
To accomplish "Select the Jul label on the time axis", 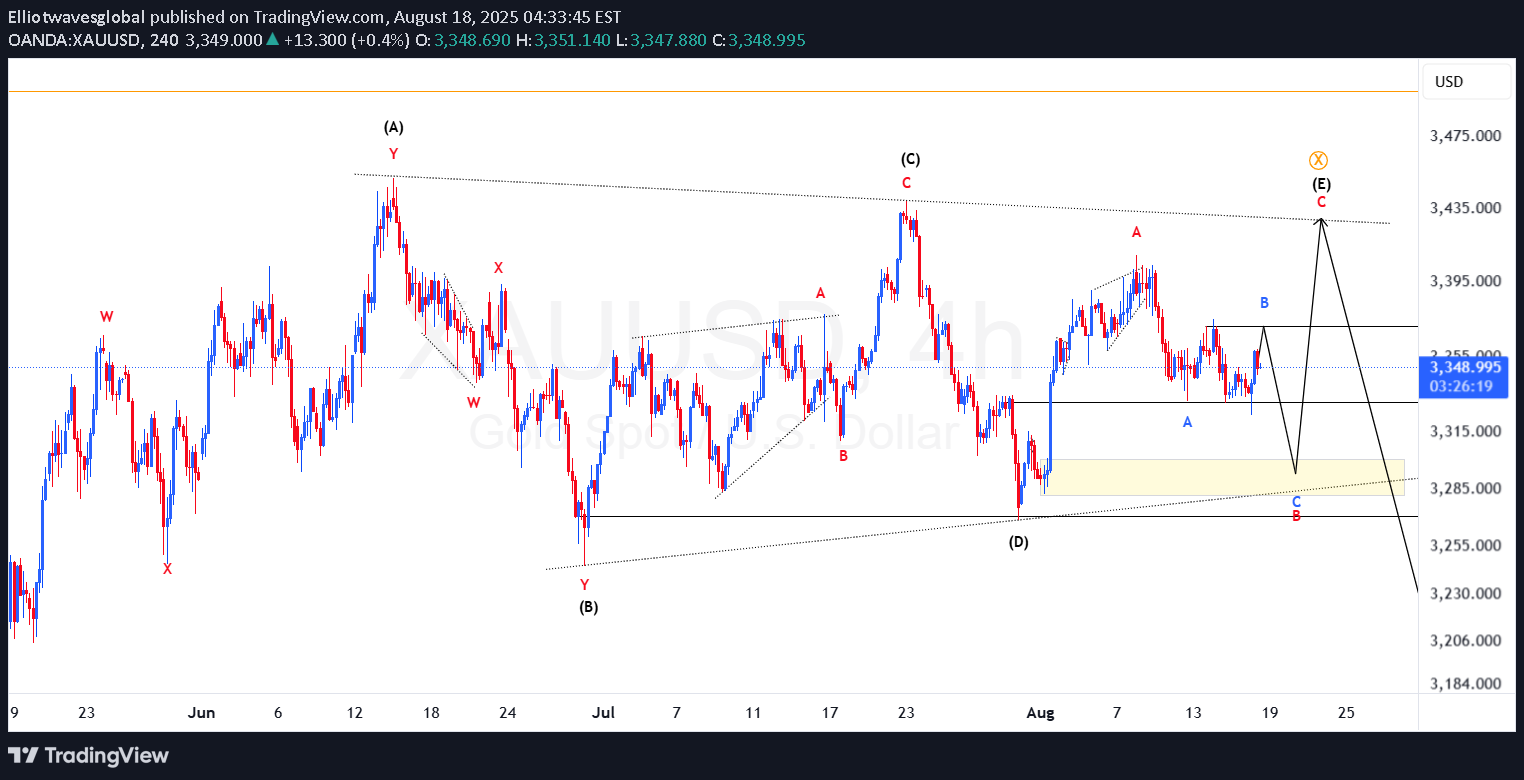I will (x=603, y=713).
